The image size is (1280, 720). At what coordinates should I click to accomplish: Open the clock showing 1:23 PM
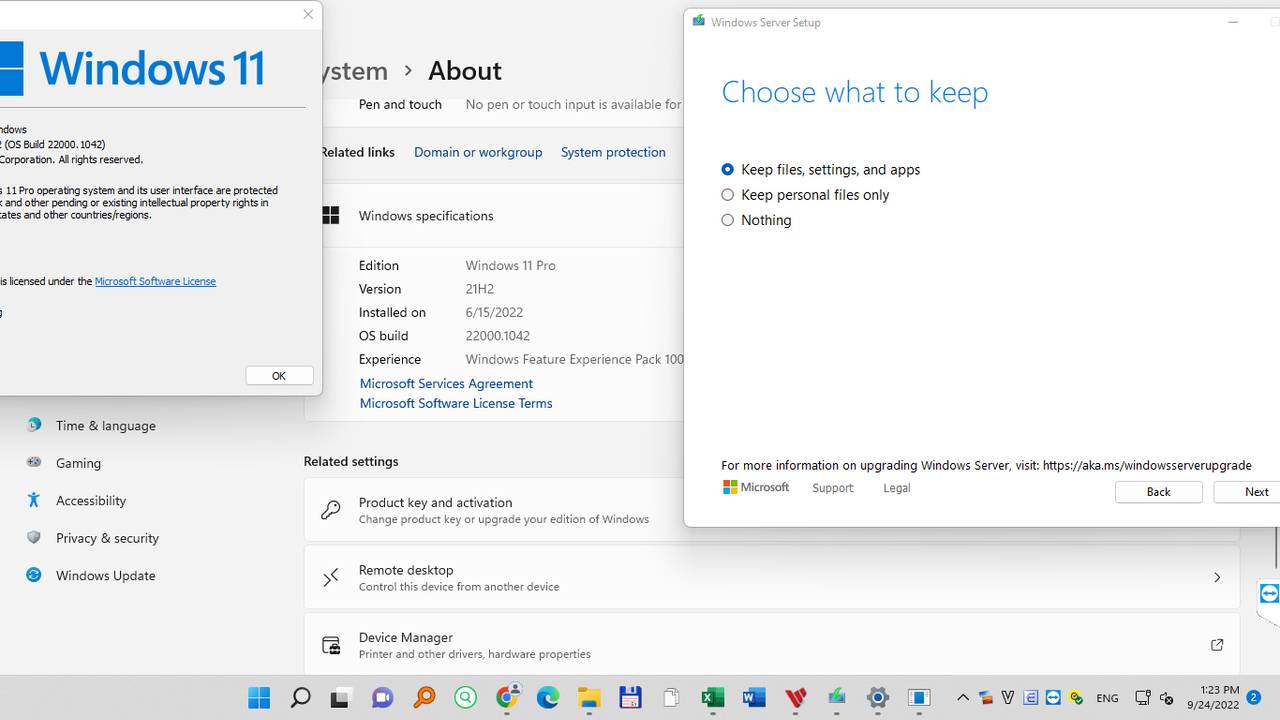(x=1212, y=697)
